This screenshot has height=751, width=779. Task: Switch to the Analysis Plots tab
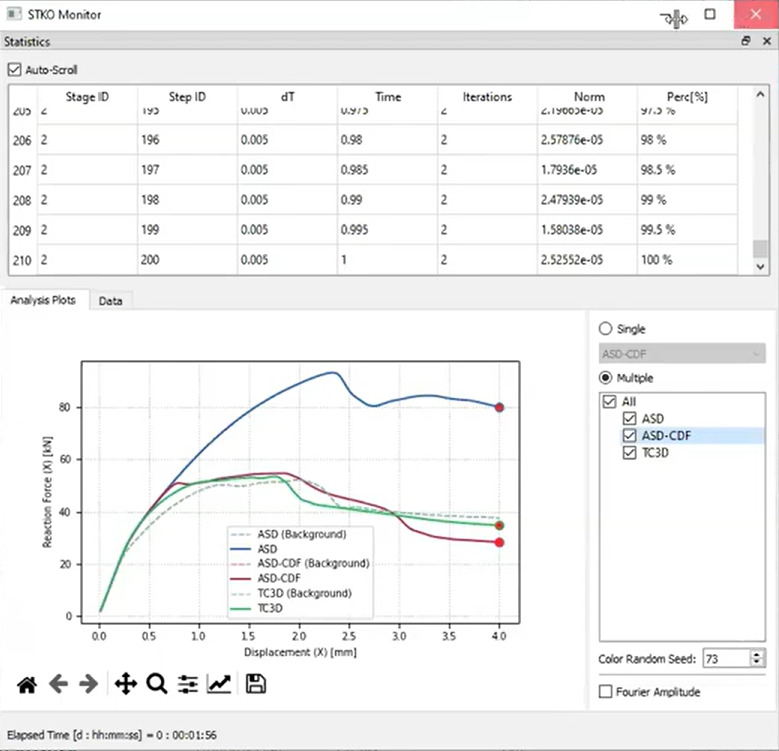tap(43, 300)
